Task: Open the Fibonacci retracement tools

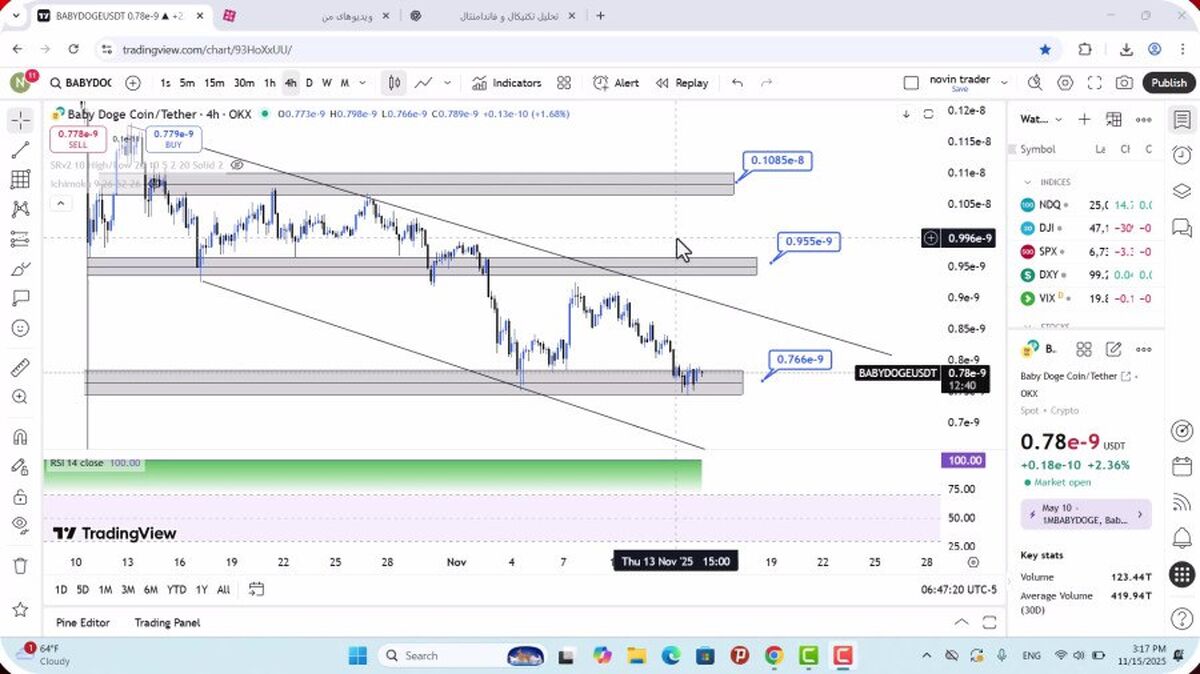Action: click(20, 180)
